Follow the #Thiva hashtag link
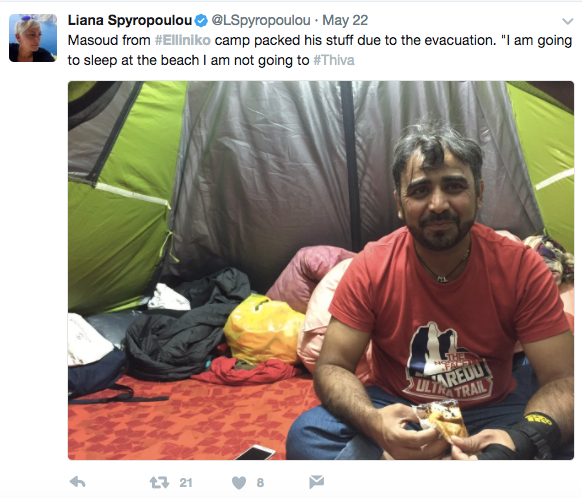This screenshot has width=582, height=498. (x=334, y=60)
